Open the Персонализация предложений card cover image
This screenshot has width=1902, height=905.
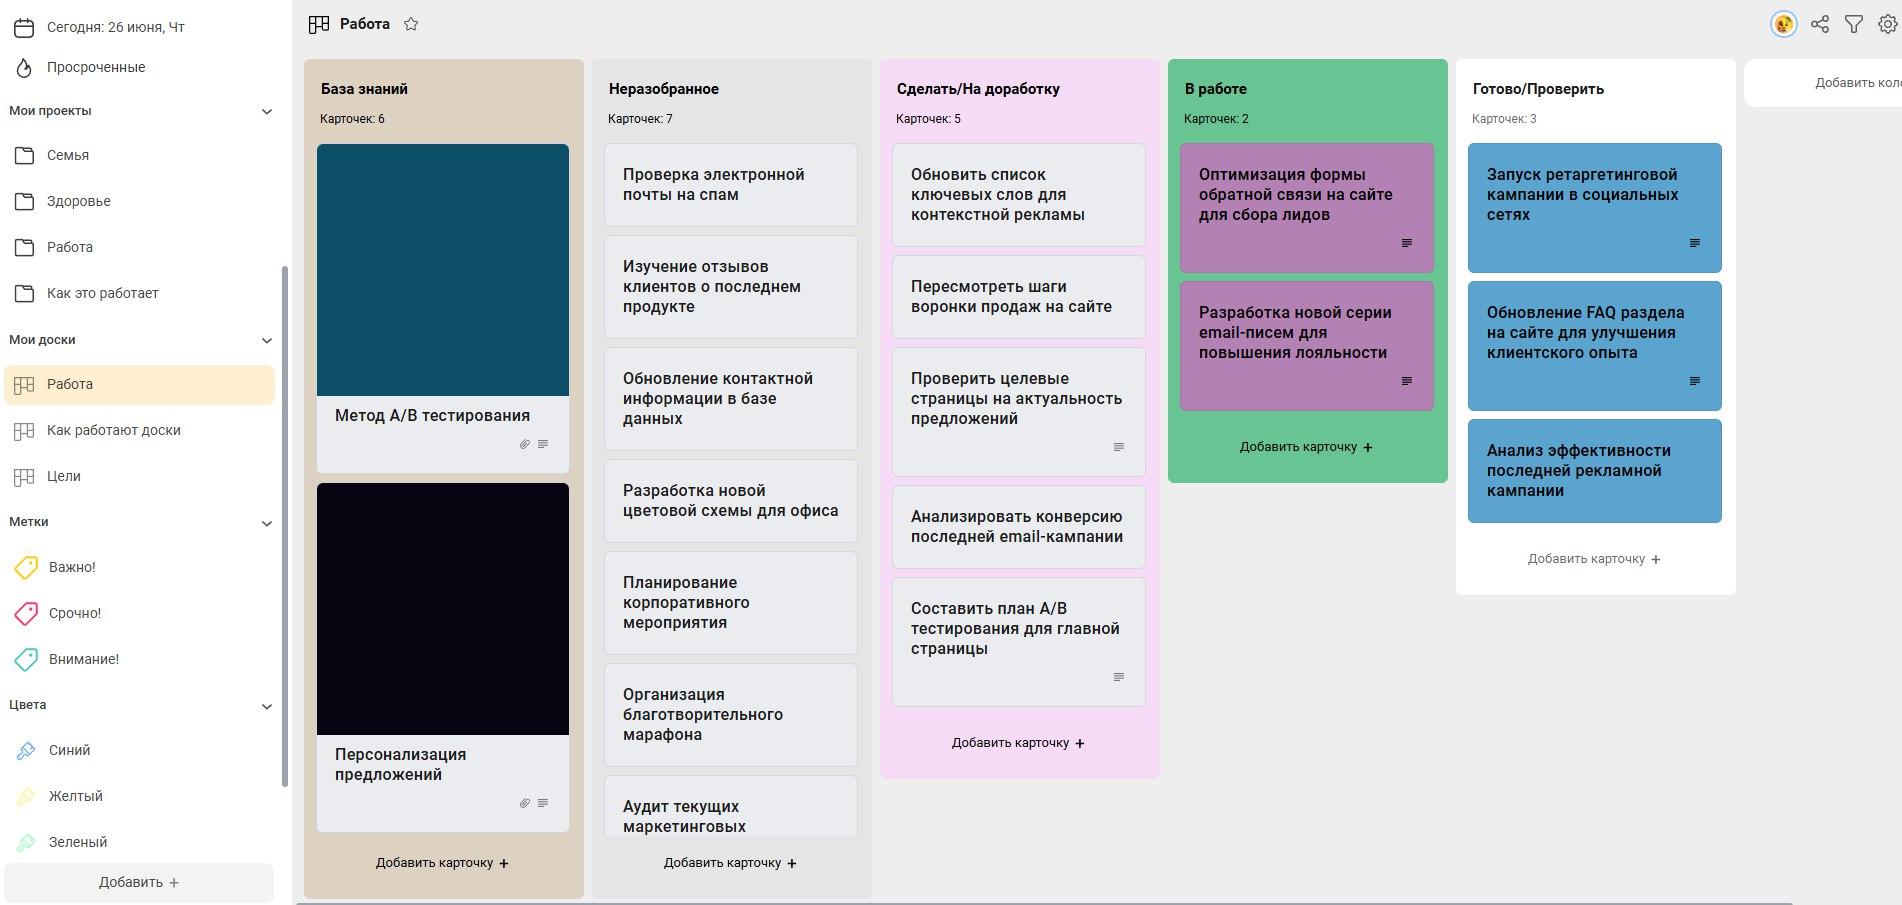click(x=443, y=609)
